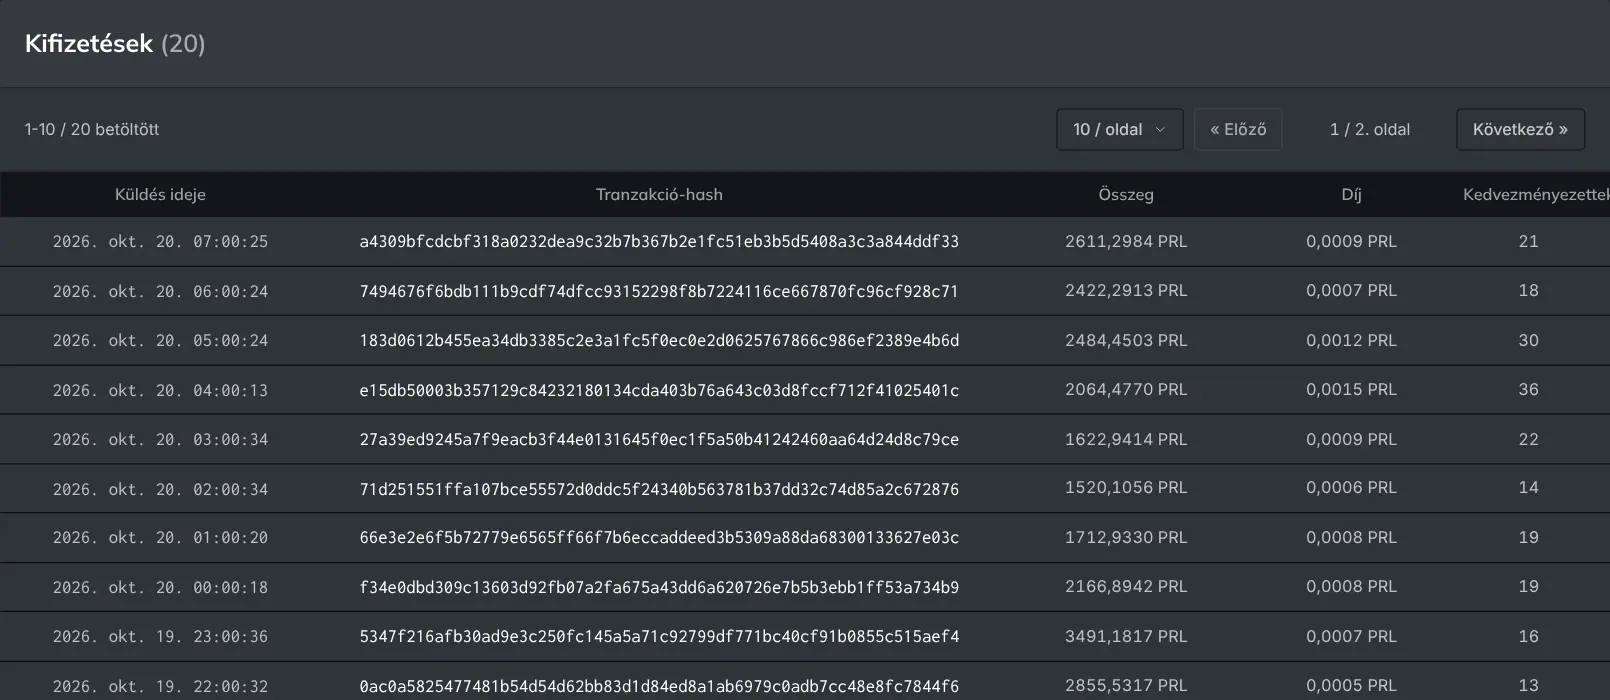Image resolution: width=1610 pixels, height=700 pixels.
Task: Open transaction hash starting with e15db50003b3
Action: pyautogui.click(x=659, y=391)
